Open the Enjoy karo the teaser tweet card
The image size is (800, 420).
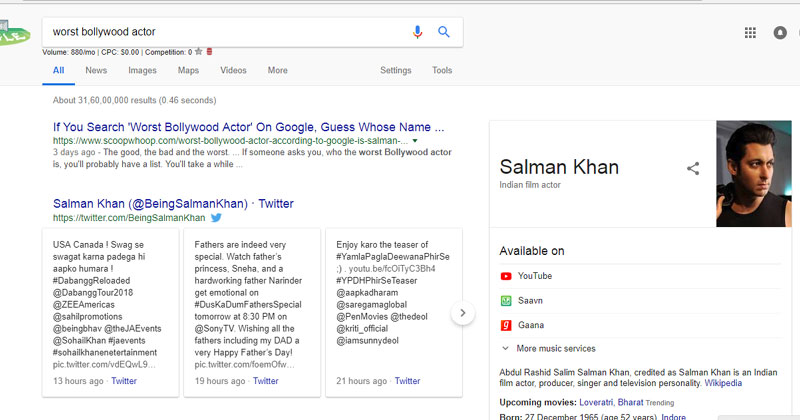(394, 313)
